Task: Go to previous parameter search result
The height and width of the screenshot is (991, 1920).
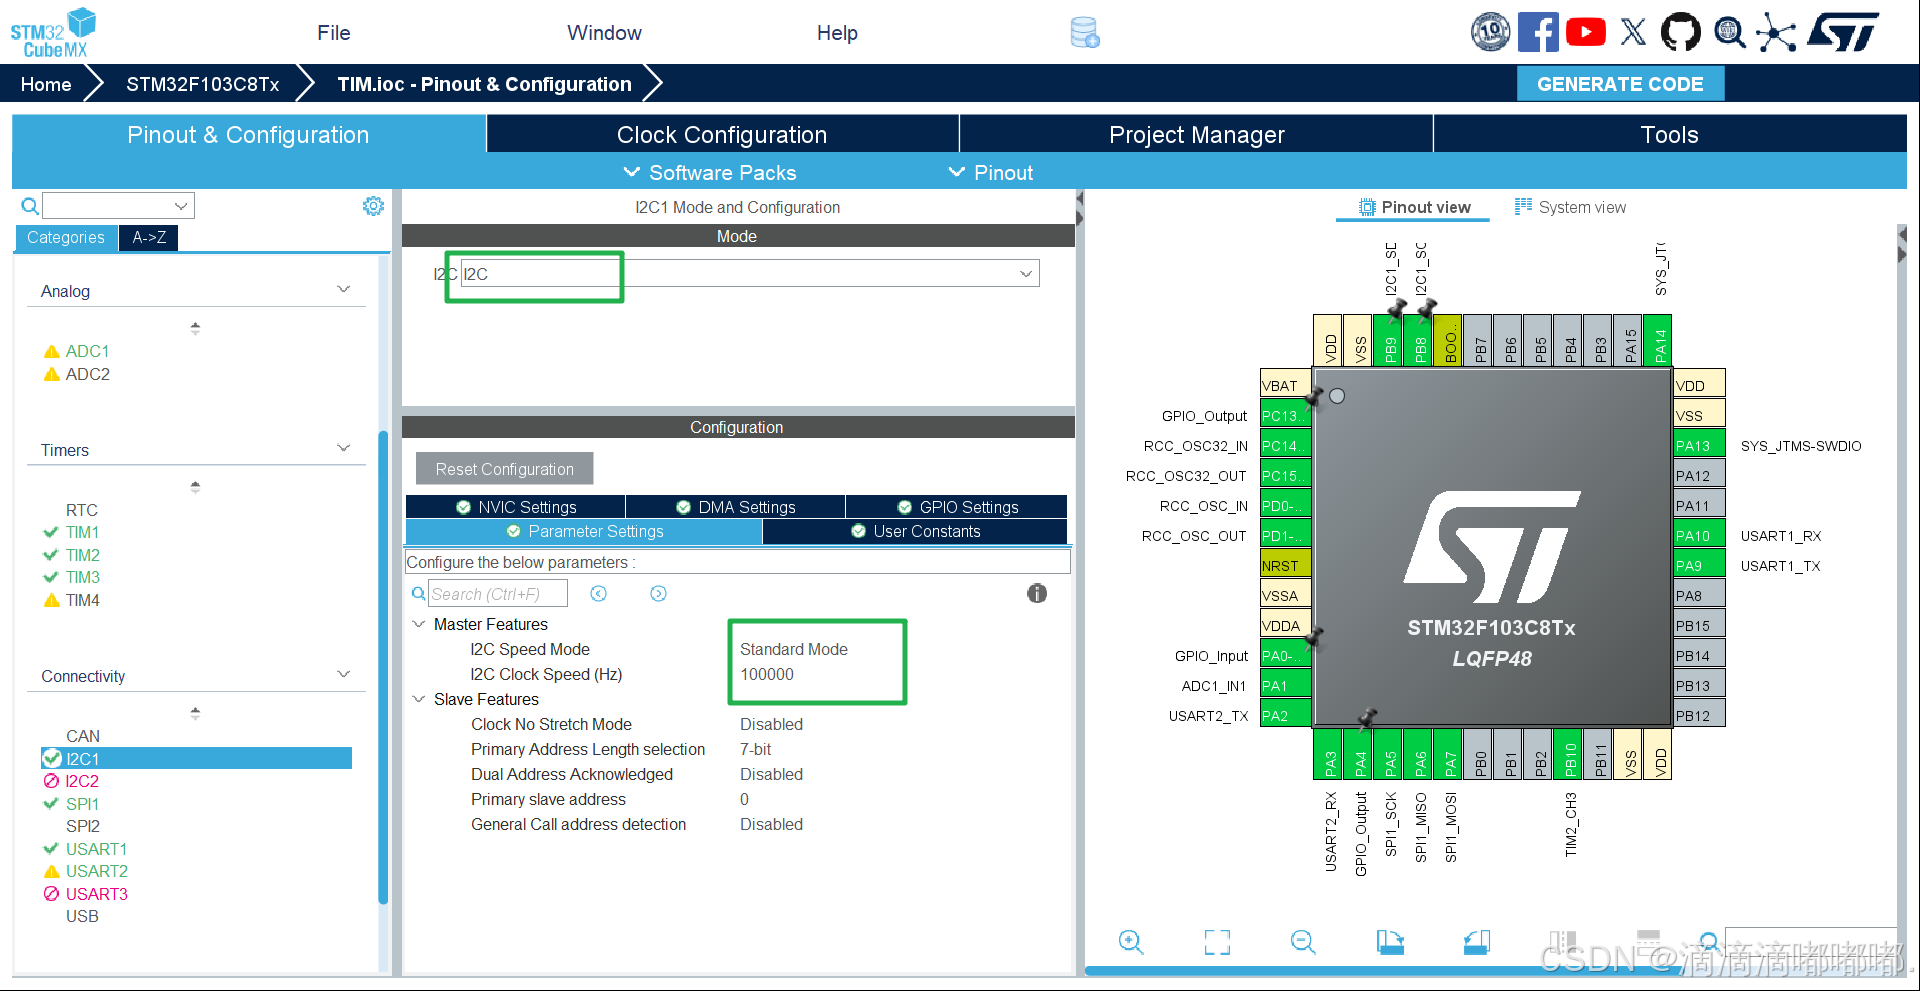Action: (x=598, y=594)
